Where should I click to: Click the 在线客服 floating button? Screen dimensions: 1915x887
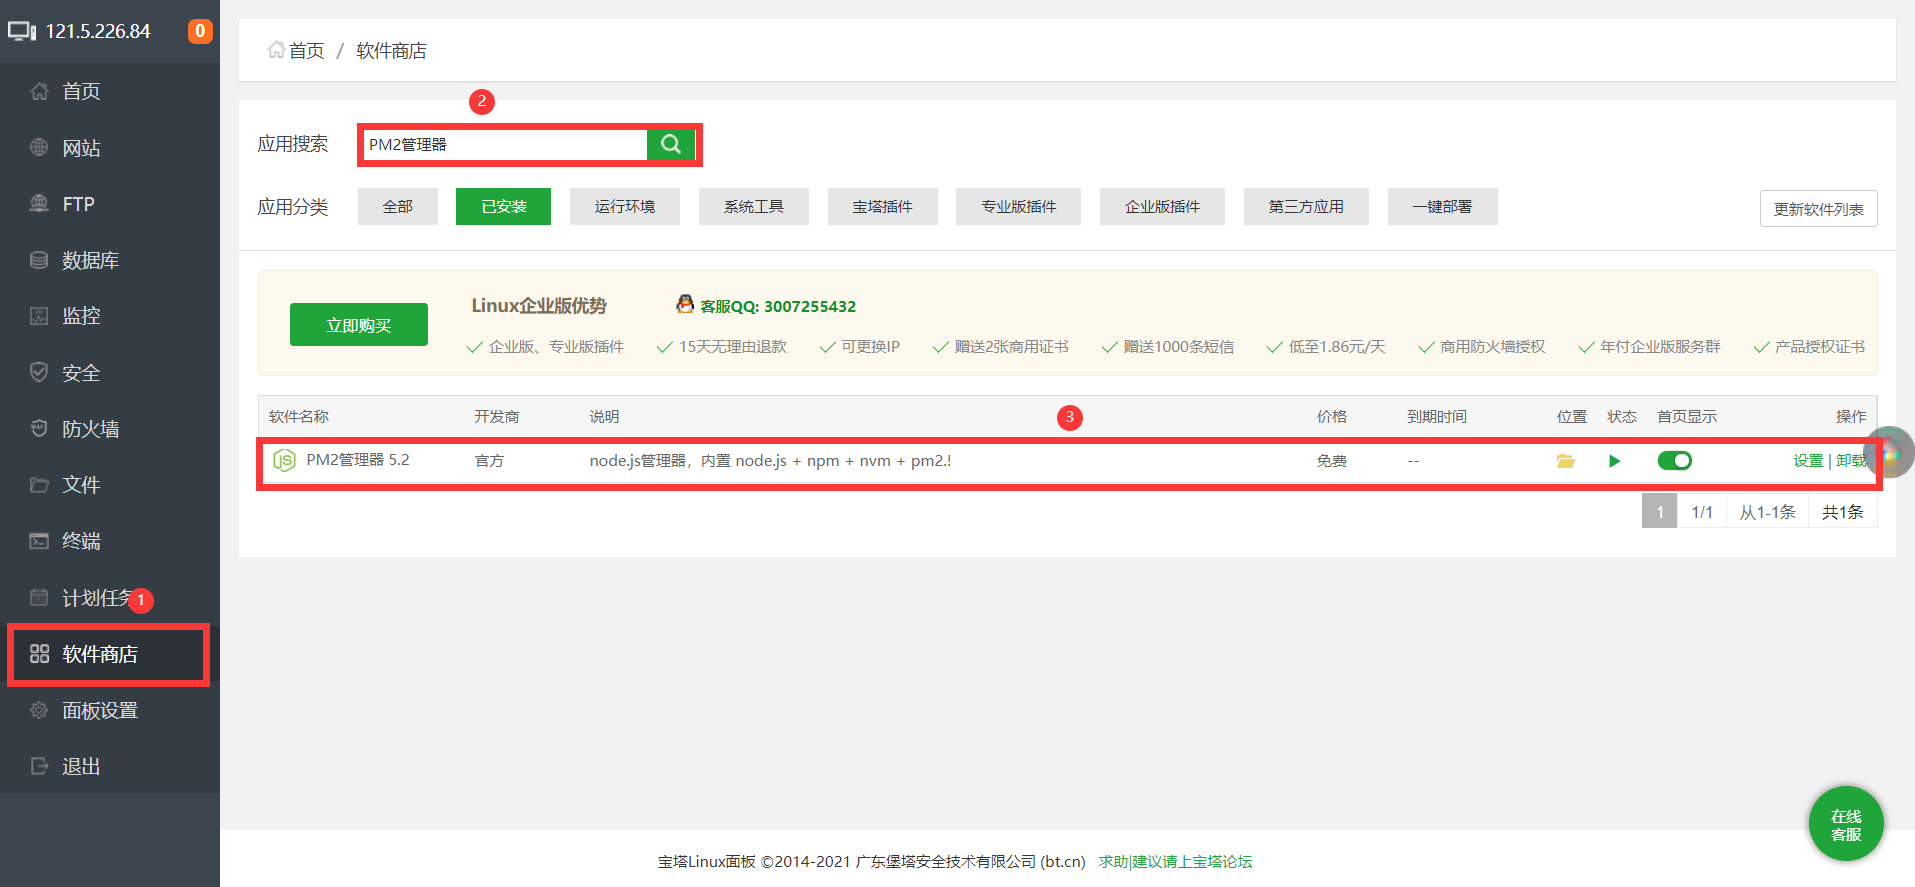click(x=1846, y=824)
